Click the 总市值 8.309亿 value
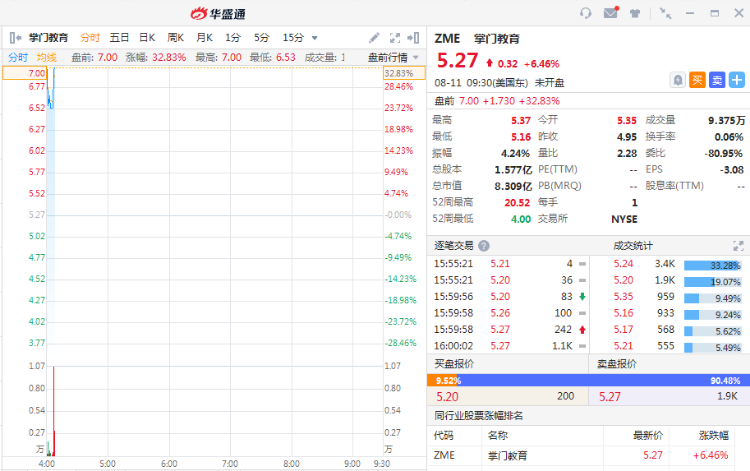This screenshot has width=750, height=471. (x=513, y=186)
